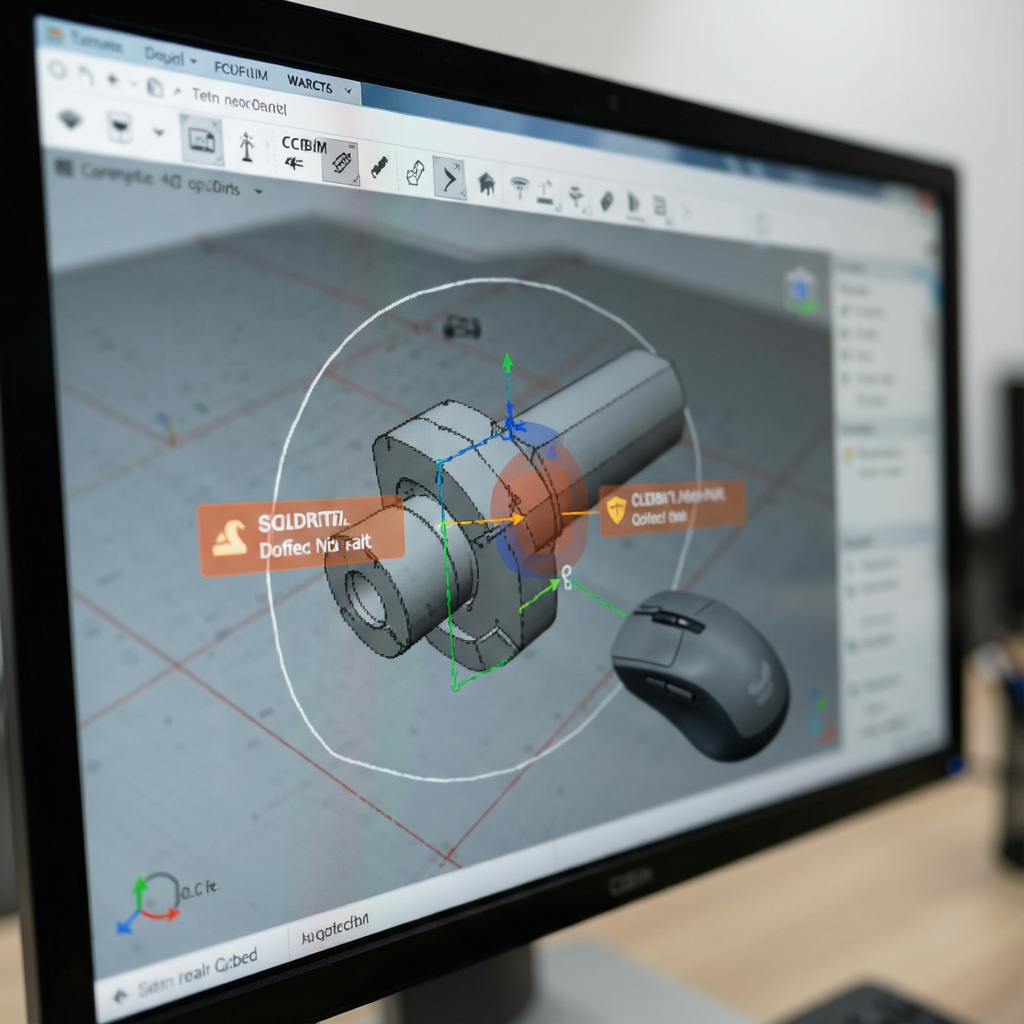Click the 'augotedhn' status bar entry
The image size is (1024, 1024).
point(335,929)
